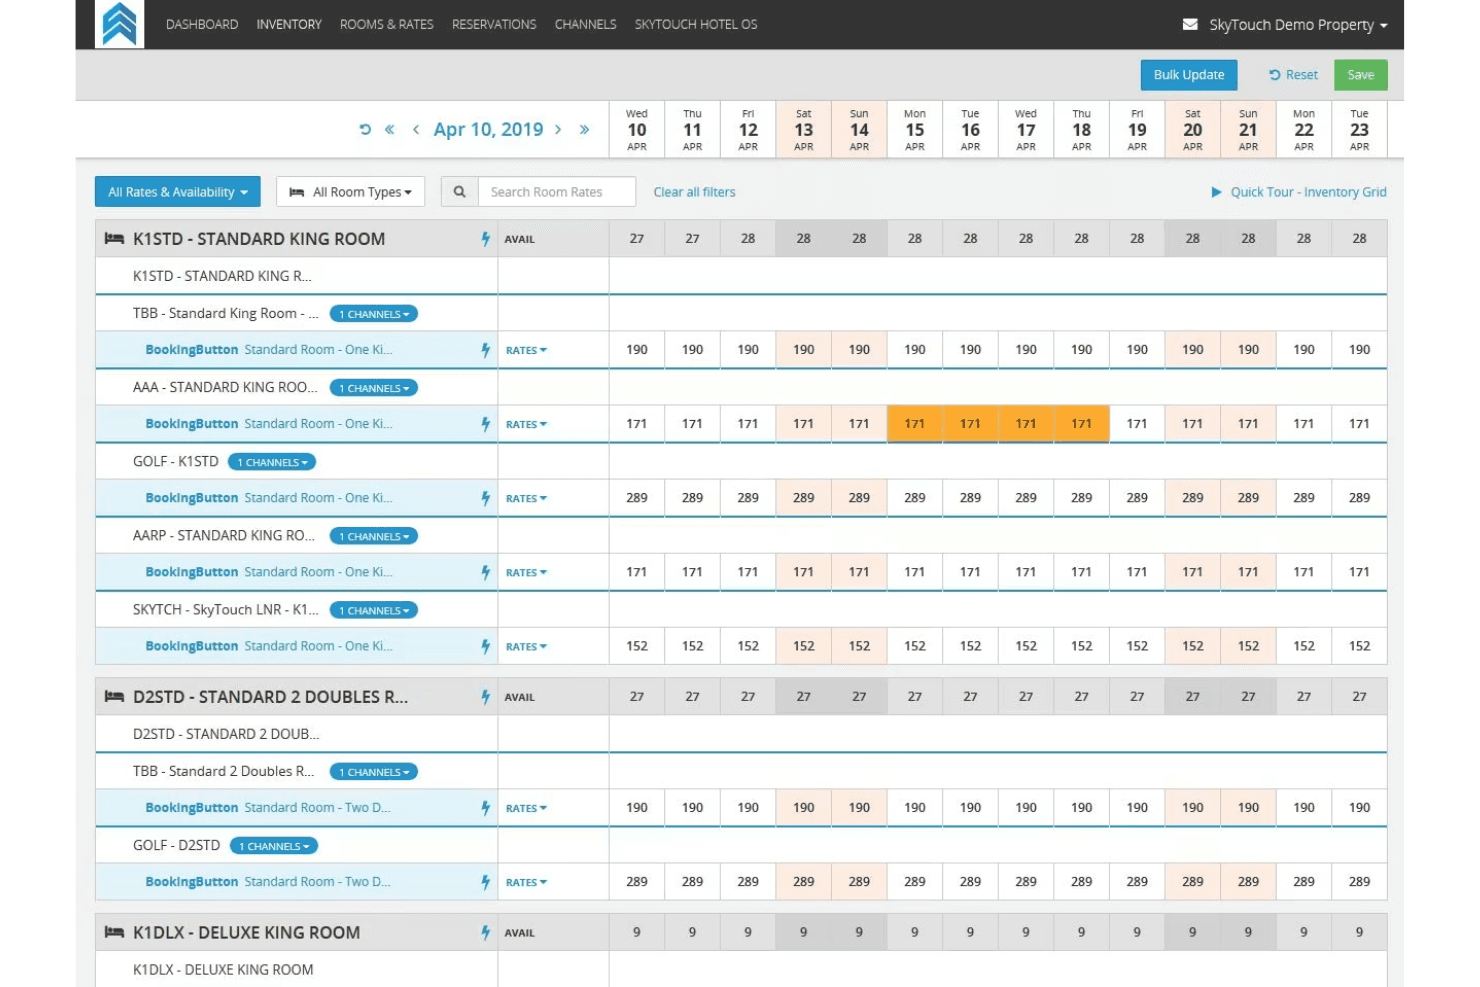Open Rates dropdown in TBB Two Doubles row
Viewport: 1480px width, 987px height.
(526, 808)
